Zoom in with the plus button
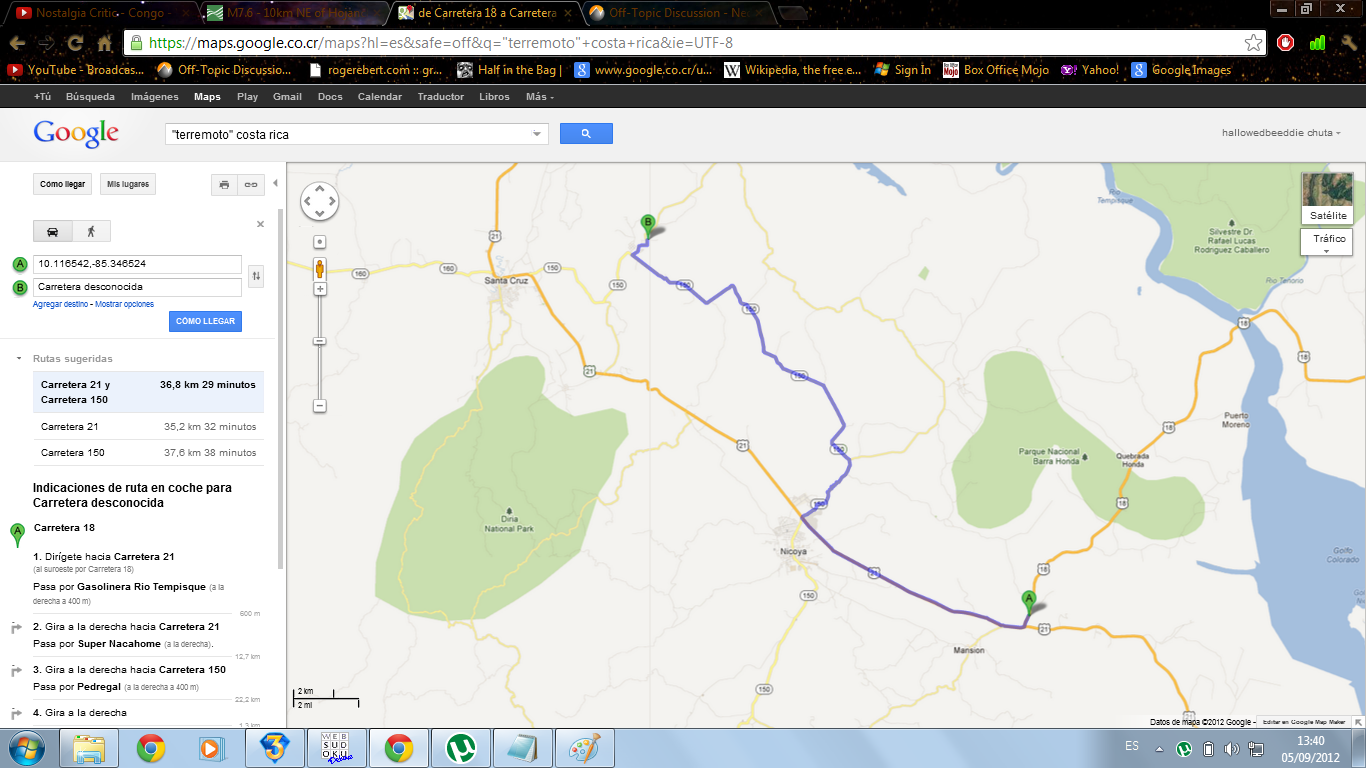1366x768 pixels. (320, 289)
